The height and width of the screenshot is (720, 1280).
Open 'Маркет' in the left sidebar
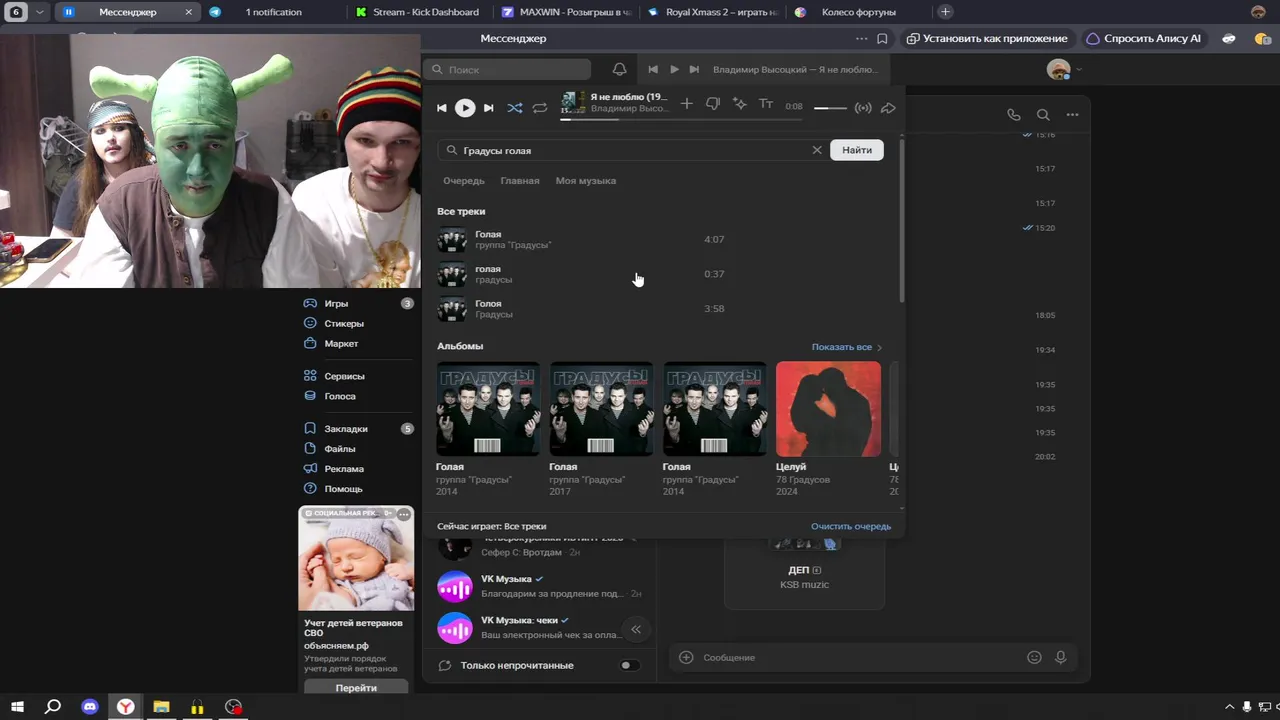[357, 344]
